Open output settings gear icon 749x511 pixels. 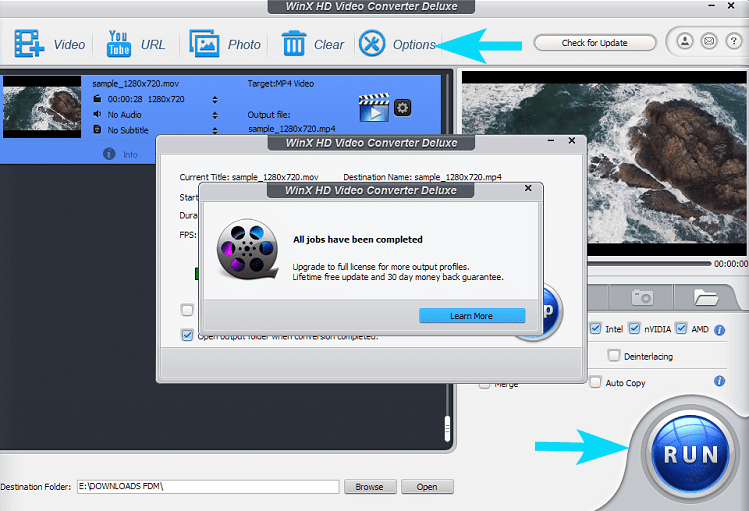pyautogui.click(x=402, y=107)
